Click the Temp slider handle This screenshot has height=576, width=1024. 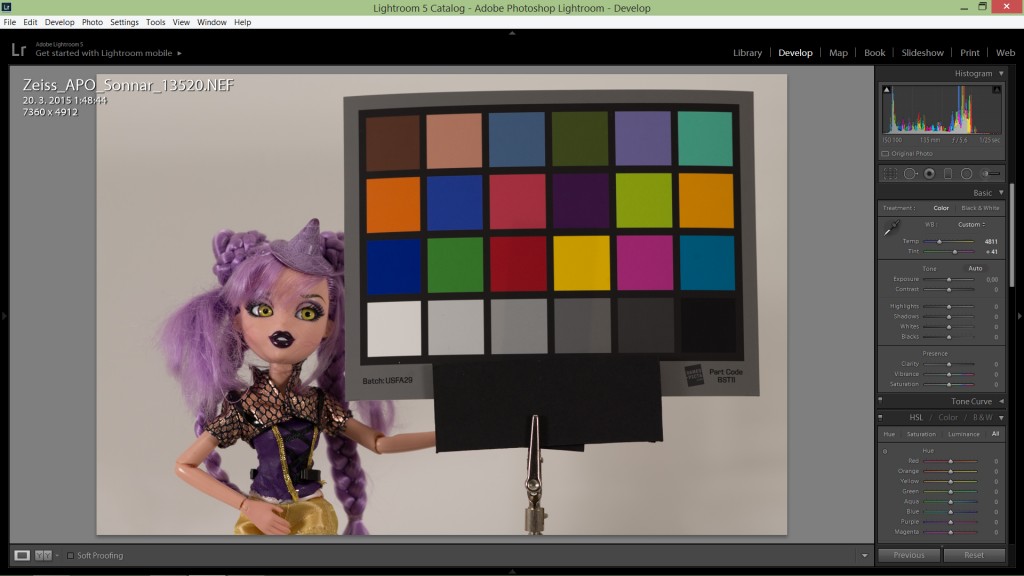click(939, 242)
